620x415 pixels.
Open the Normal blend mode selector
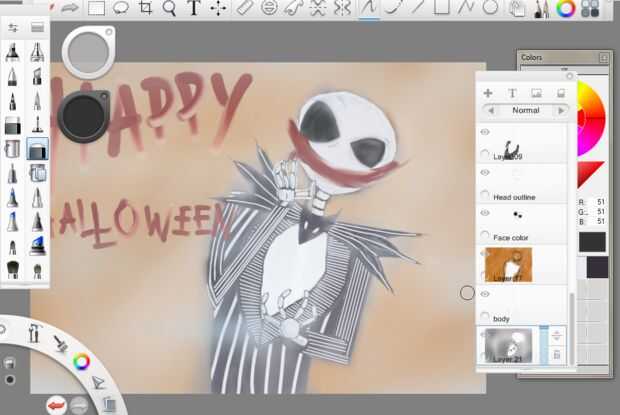(525, 110)
